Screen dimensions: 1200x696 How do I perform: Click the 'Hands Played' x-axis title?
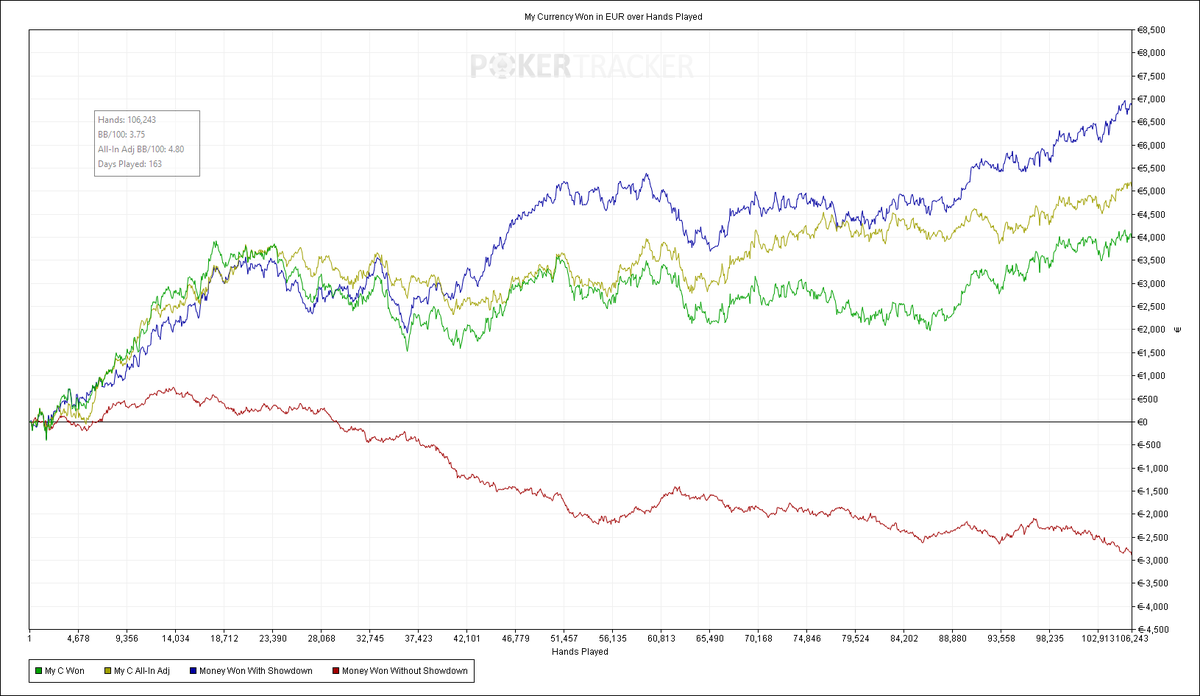tap(580, 651)
